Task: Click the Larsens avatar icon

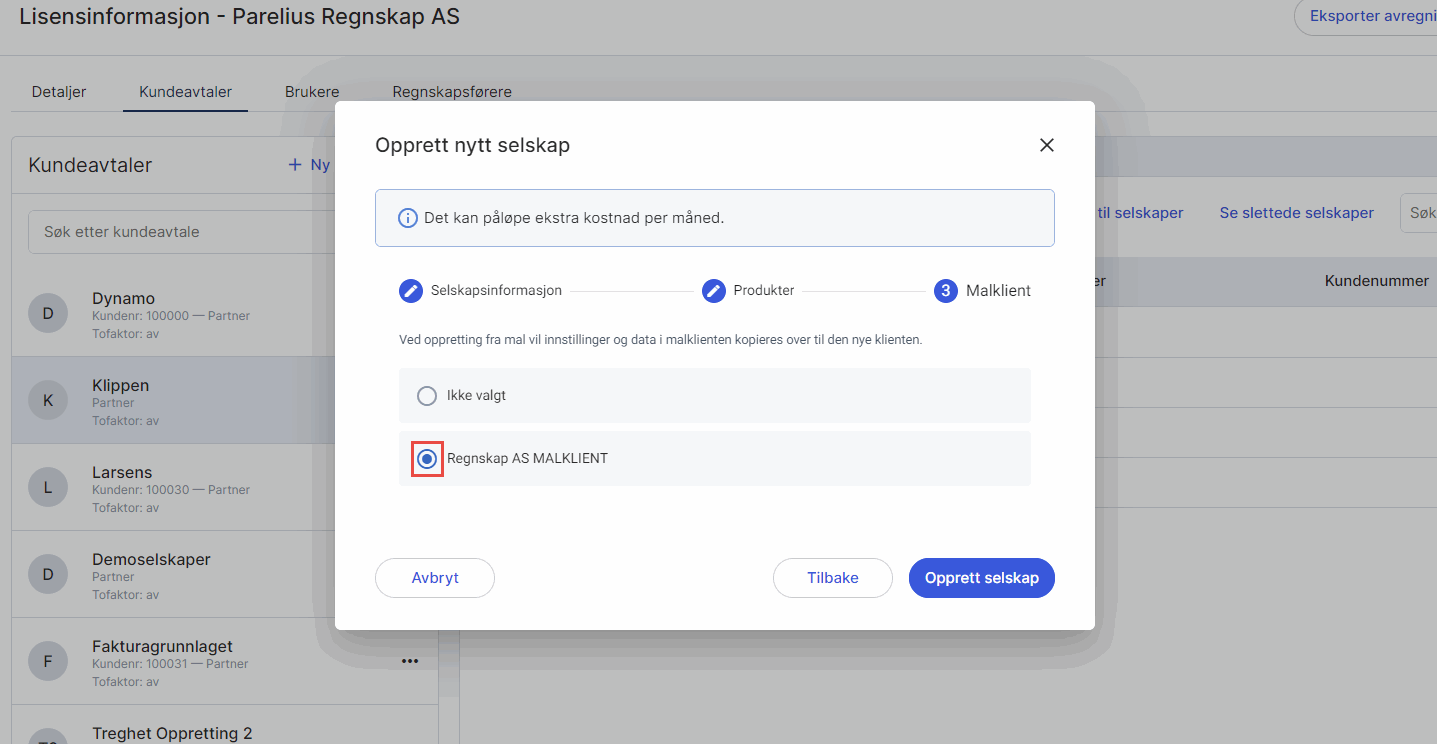Action: point(47,488)
